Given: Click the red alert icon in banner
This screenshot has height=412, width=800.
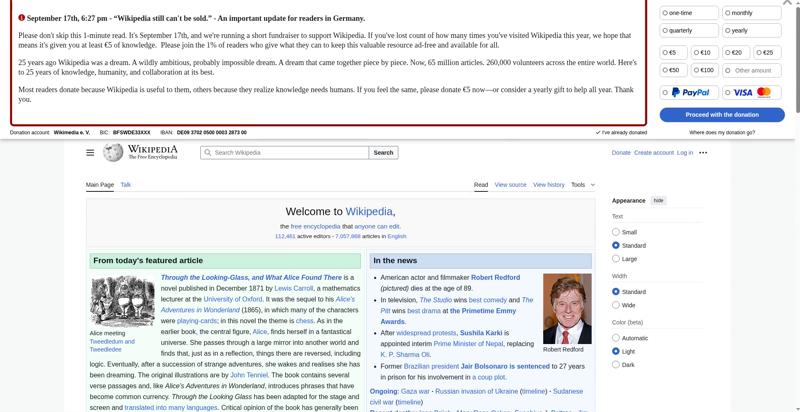Looking at the screenshot, I should pos(21,18).
